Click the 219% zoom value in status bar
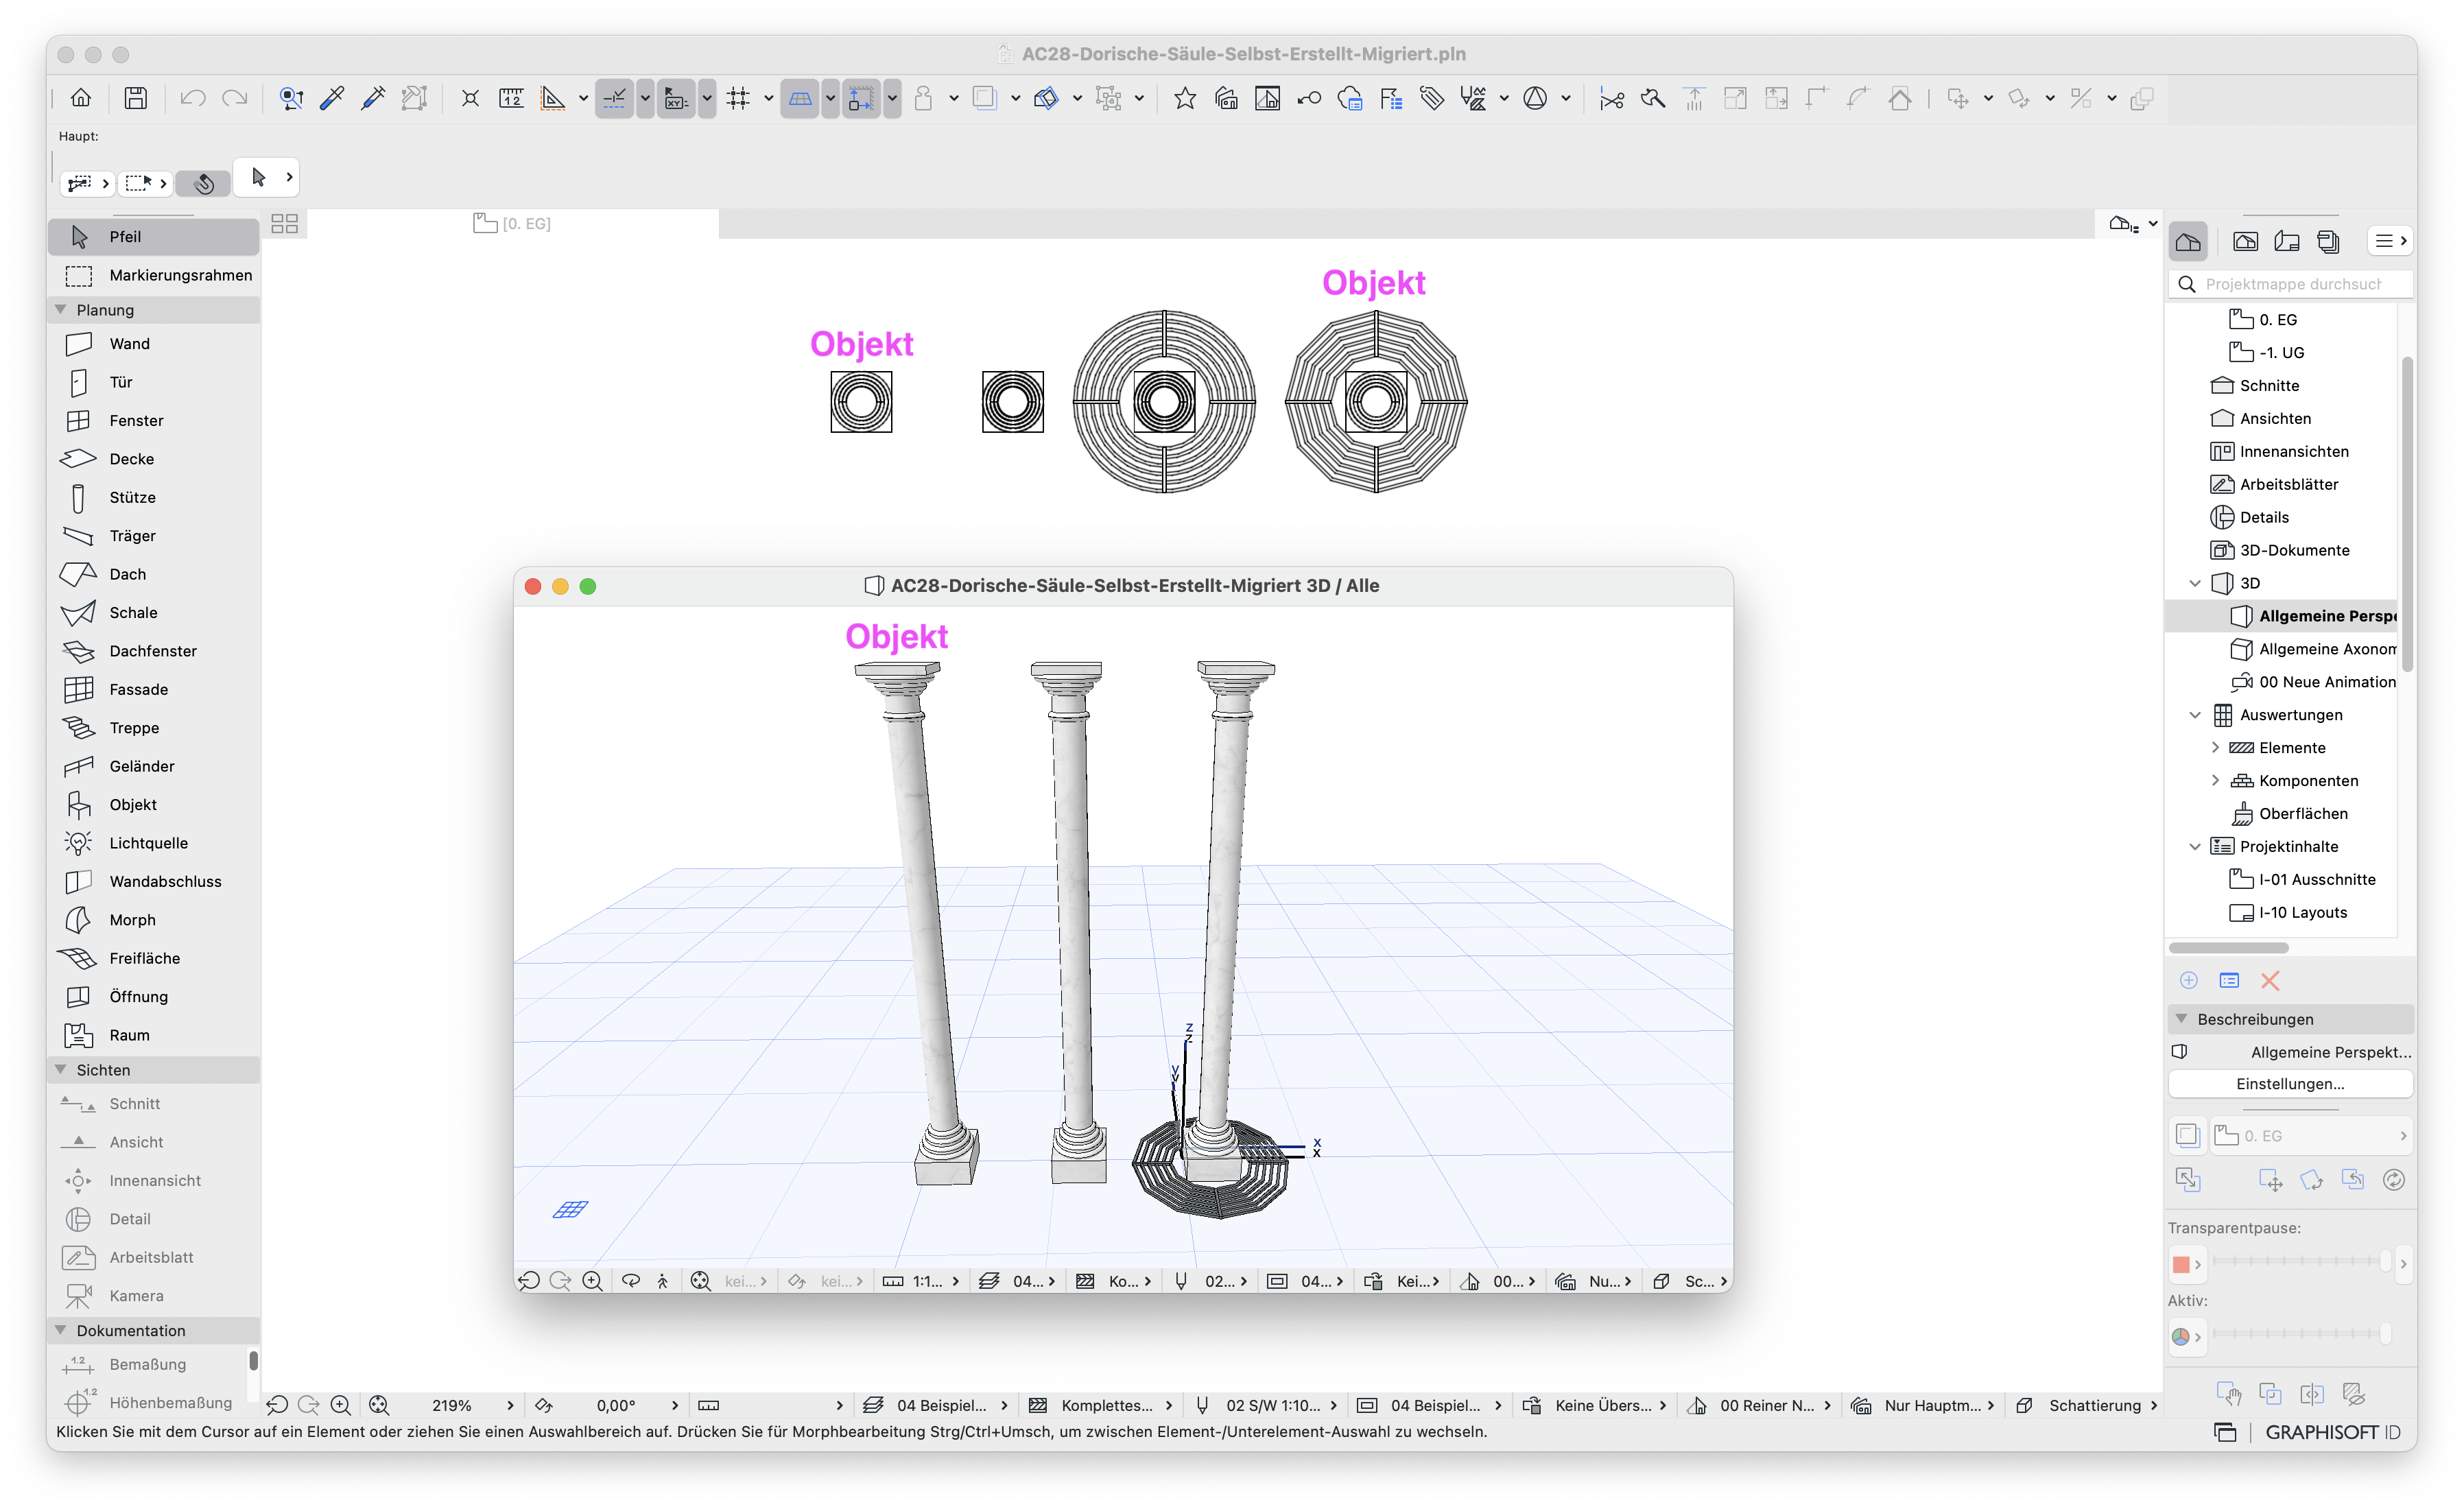The height and width of the screenshot is (1509, 2464). 451,1405
